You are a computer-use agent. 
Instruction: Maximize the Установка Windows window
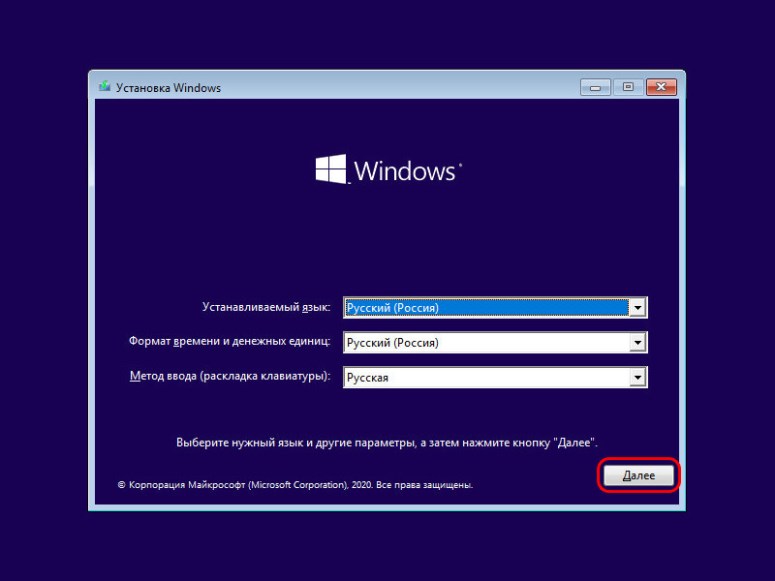tap(628, 87)
